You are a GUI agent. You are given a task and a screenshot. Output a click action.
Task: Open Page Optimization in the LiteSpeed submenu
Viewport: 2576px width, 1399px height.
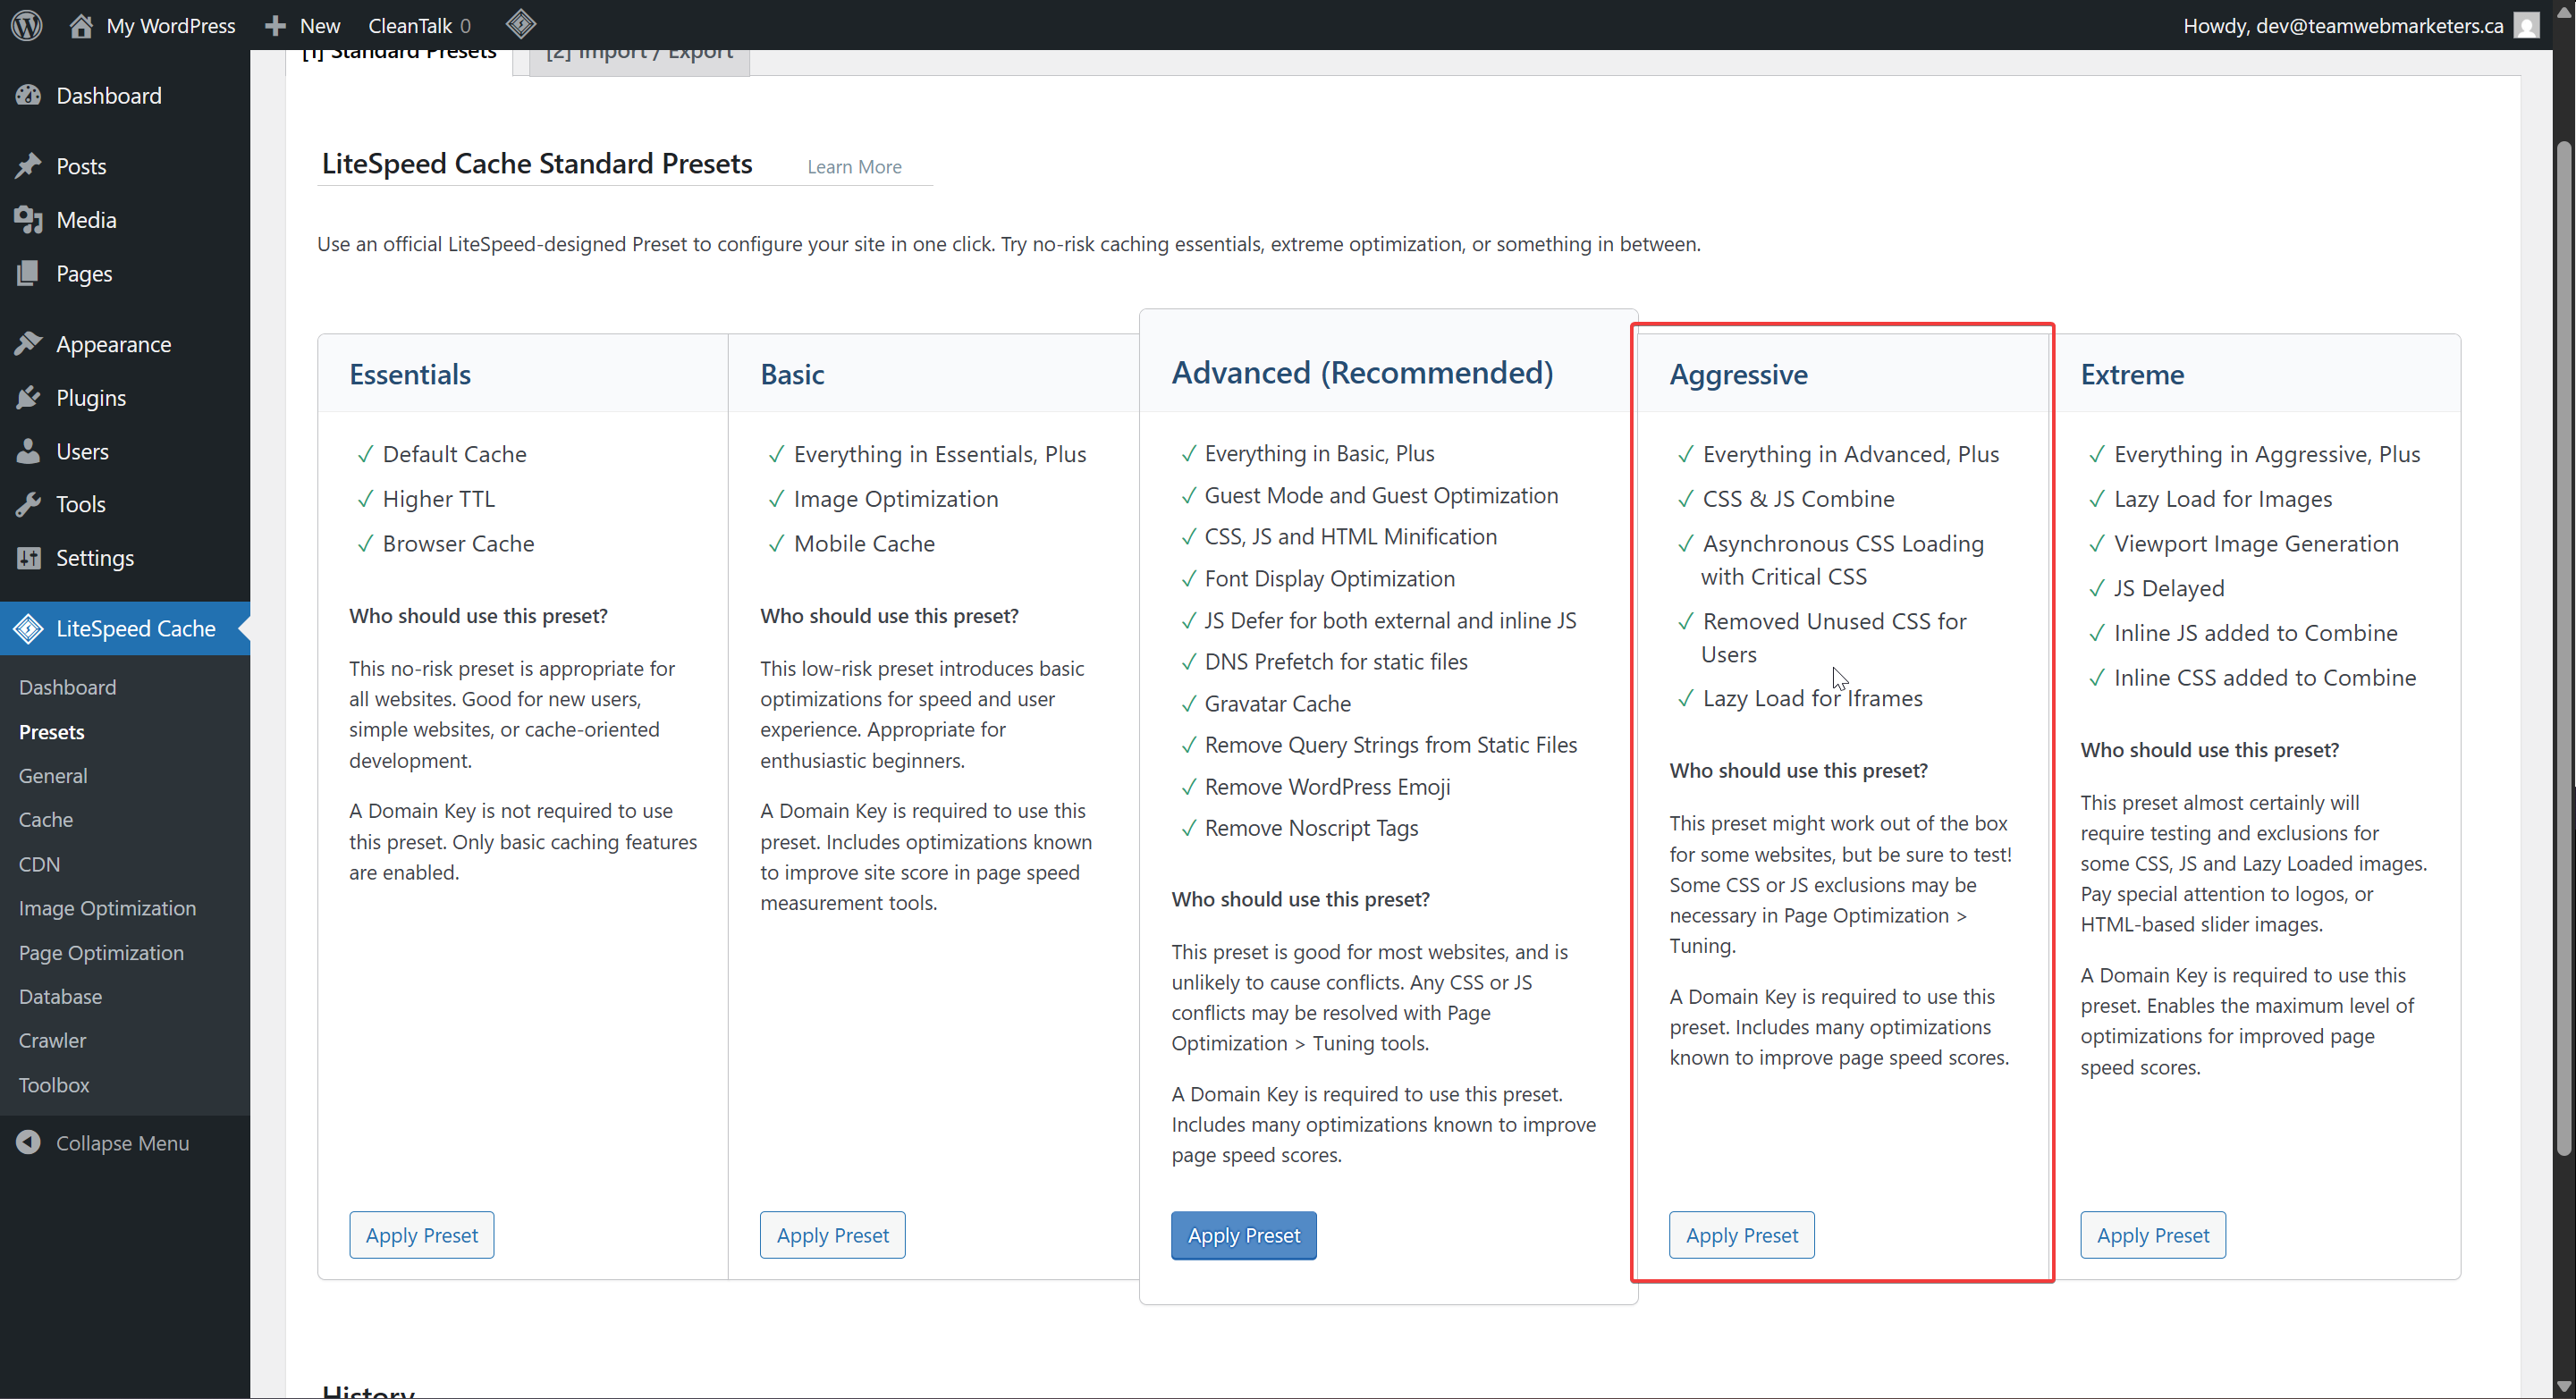[101, 952]
